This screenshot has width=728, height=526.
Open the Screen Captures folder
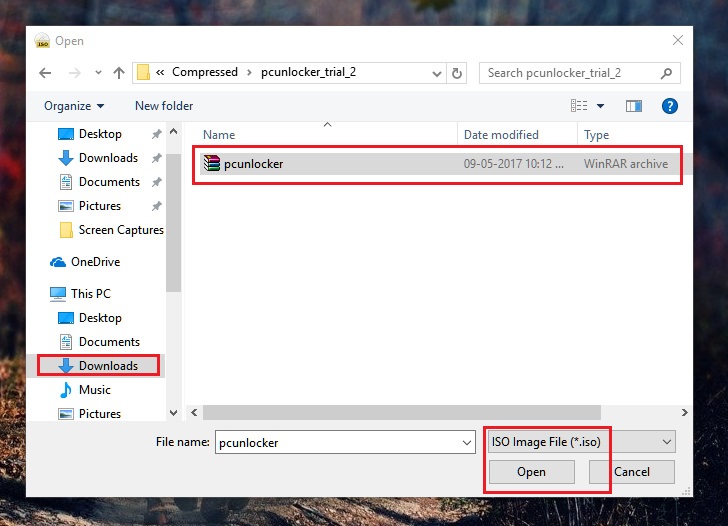point(121,230)
